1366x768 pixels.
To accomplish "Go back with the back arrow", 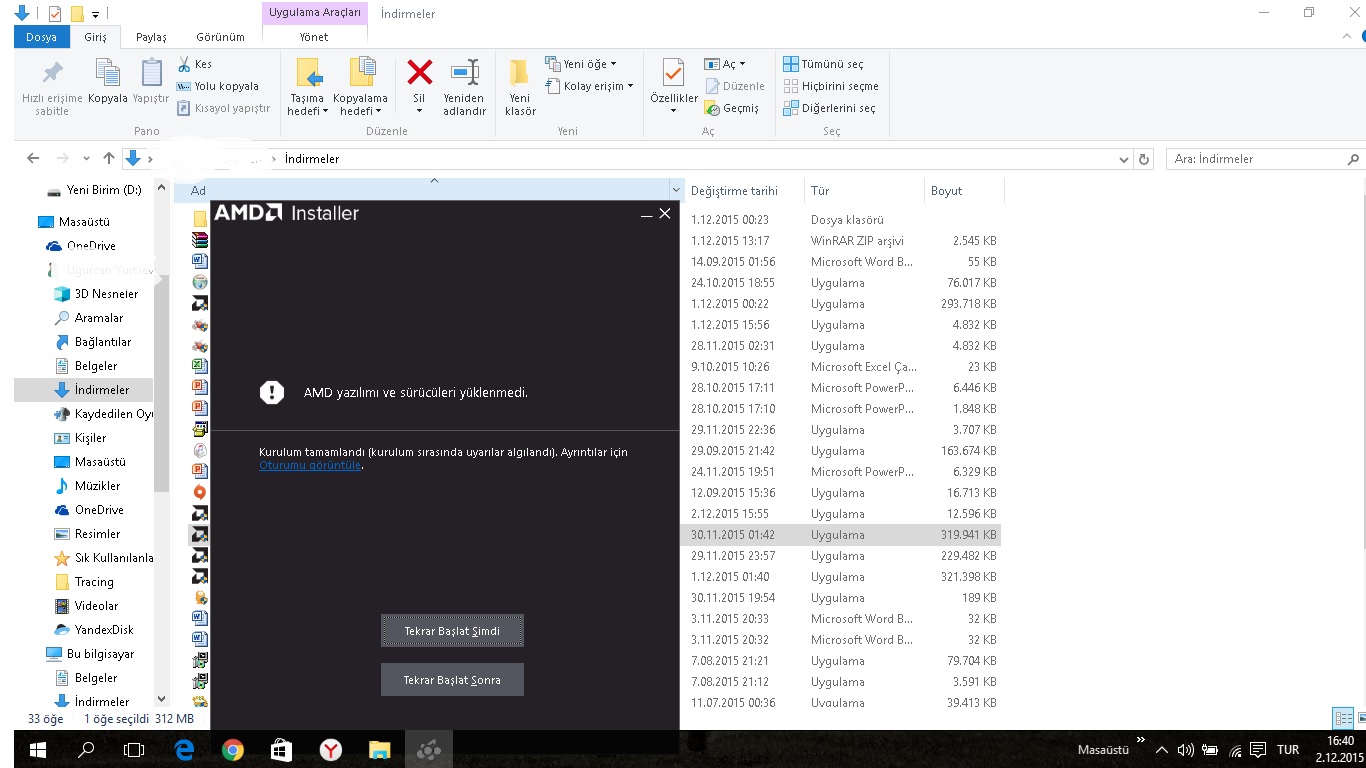I will click(x=33, y=158).
